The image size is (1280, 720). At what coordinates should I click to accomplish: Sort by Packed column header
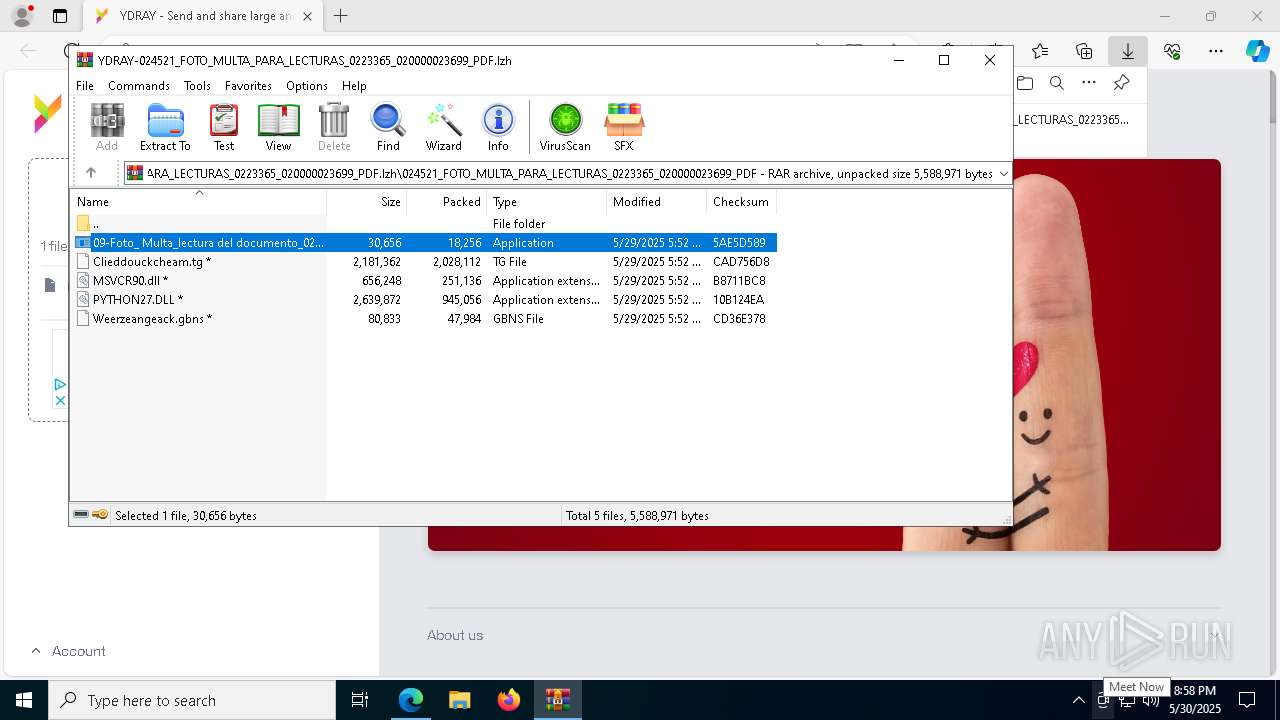point(446,202)
